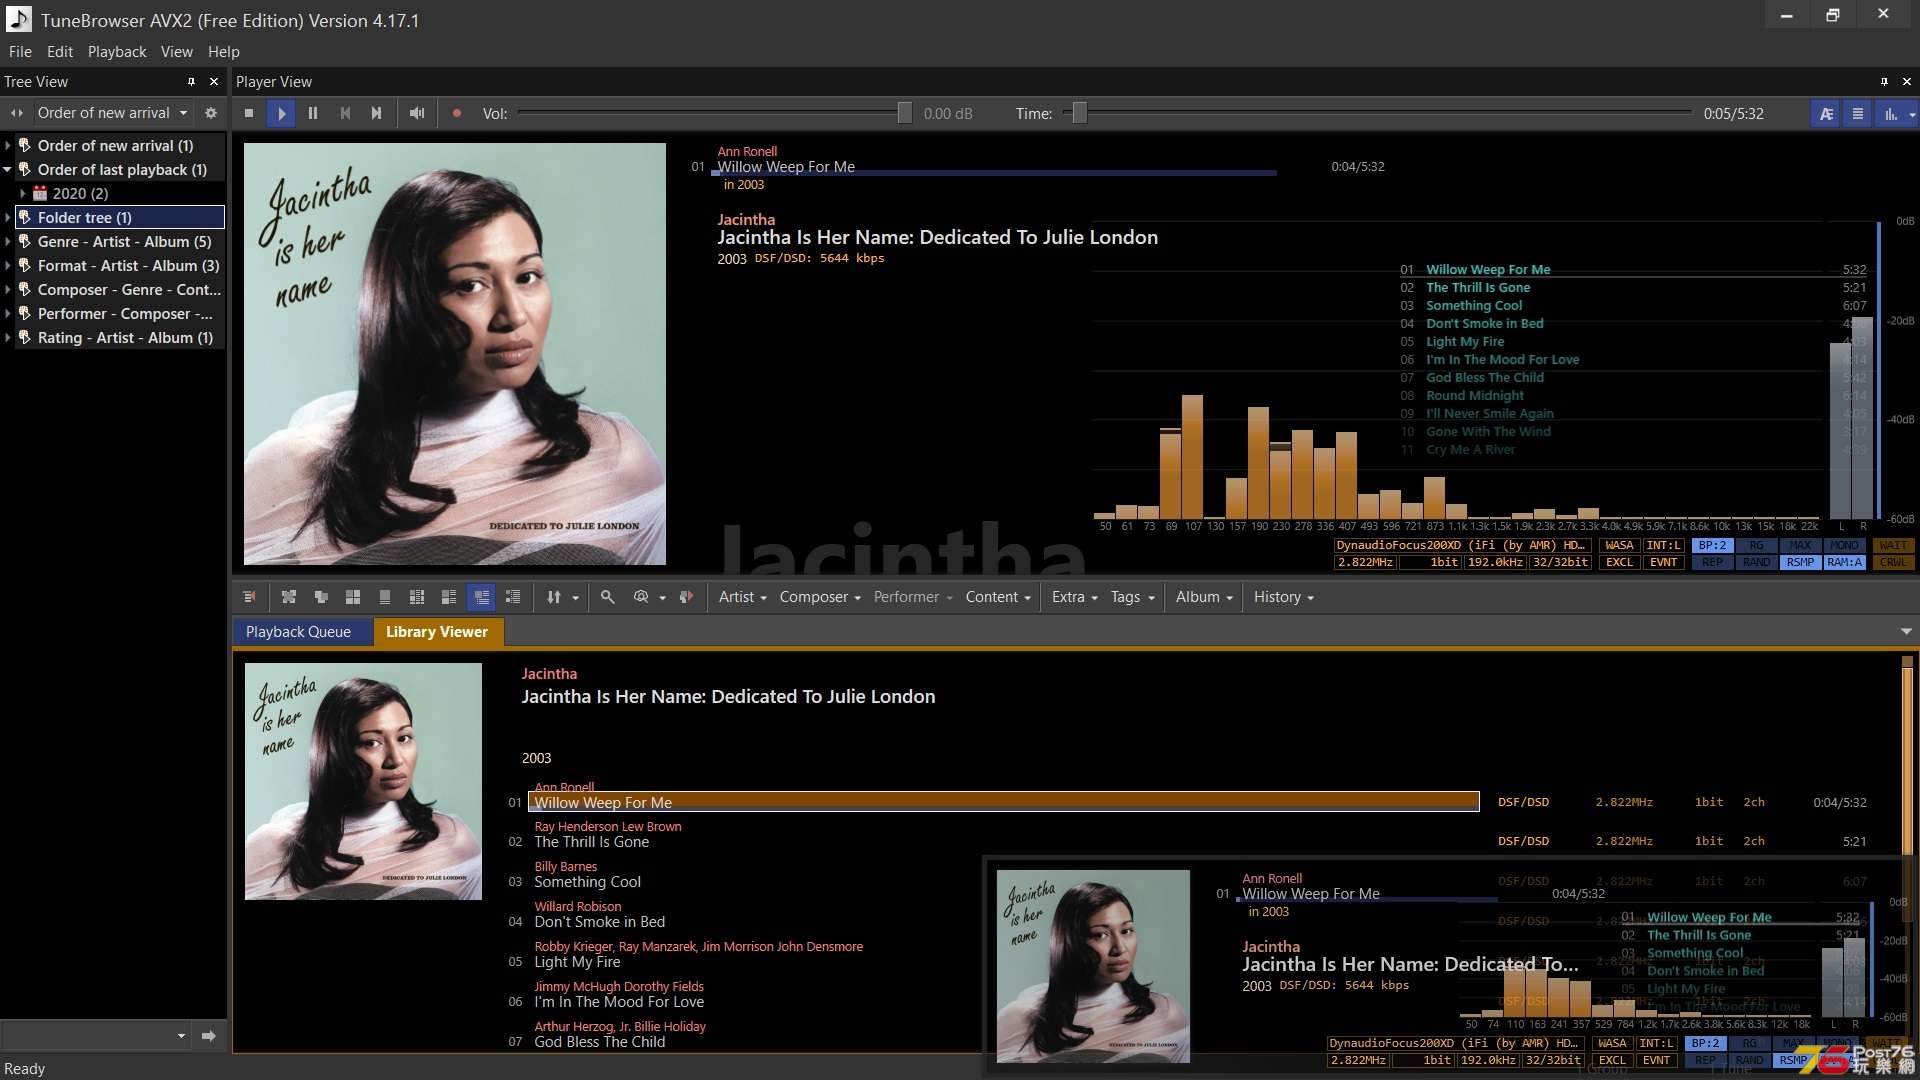The height and width of the screenshot is (1080, 1920).
Task: Select the single-column page view icon
Action: tap(385, 597)
